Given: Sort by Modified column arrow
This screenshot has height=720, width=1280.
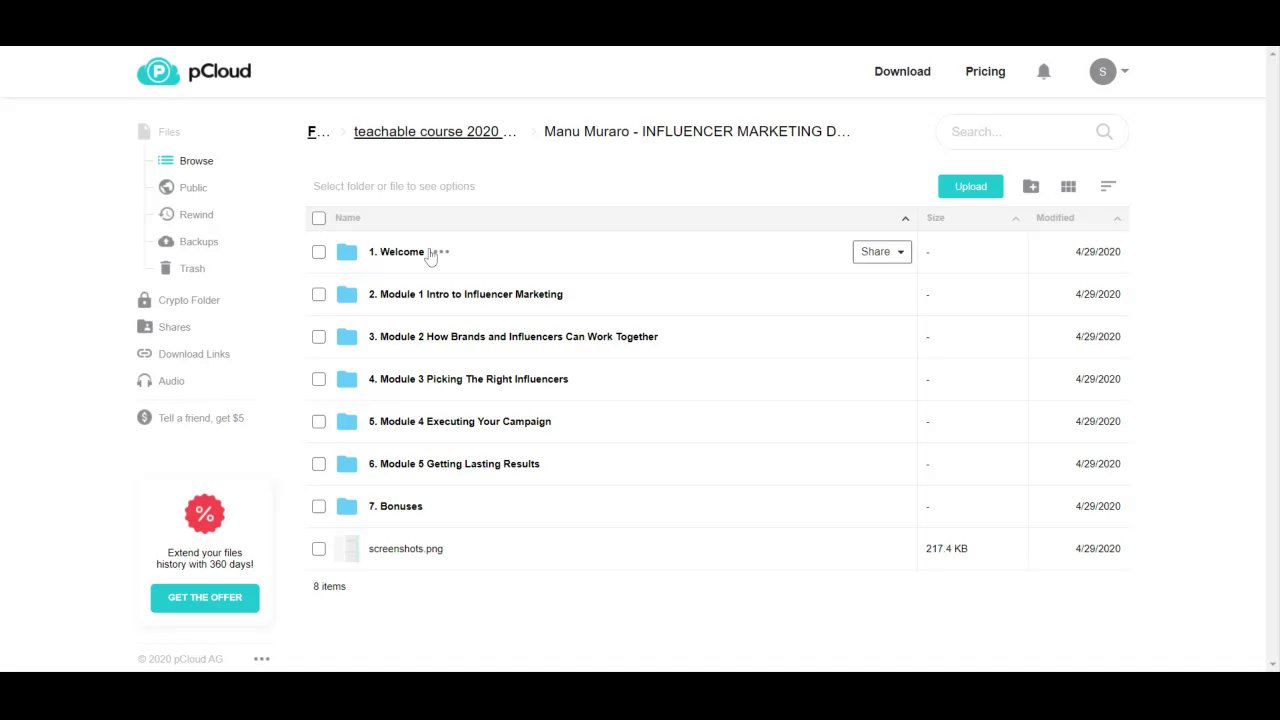Looking at the screenshot, I should point(1117,218).
